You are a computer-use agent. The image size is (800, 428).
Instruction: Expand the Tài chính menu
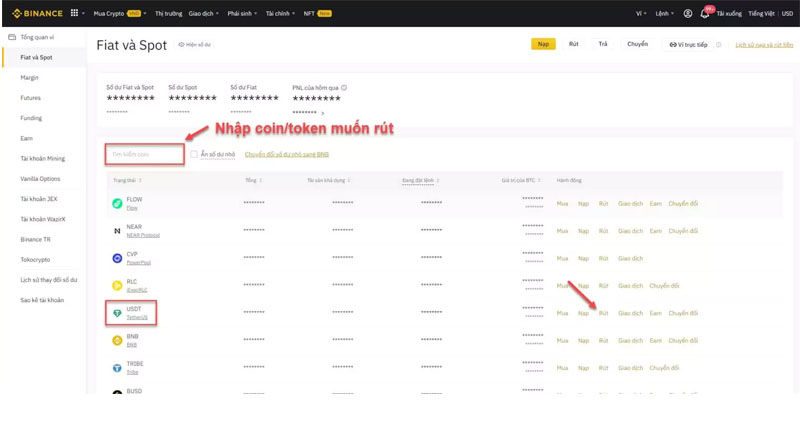coord(280,13)
